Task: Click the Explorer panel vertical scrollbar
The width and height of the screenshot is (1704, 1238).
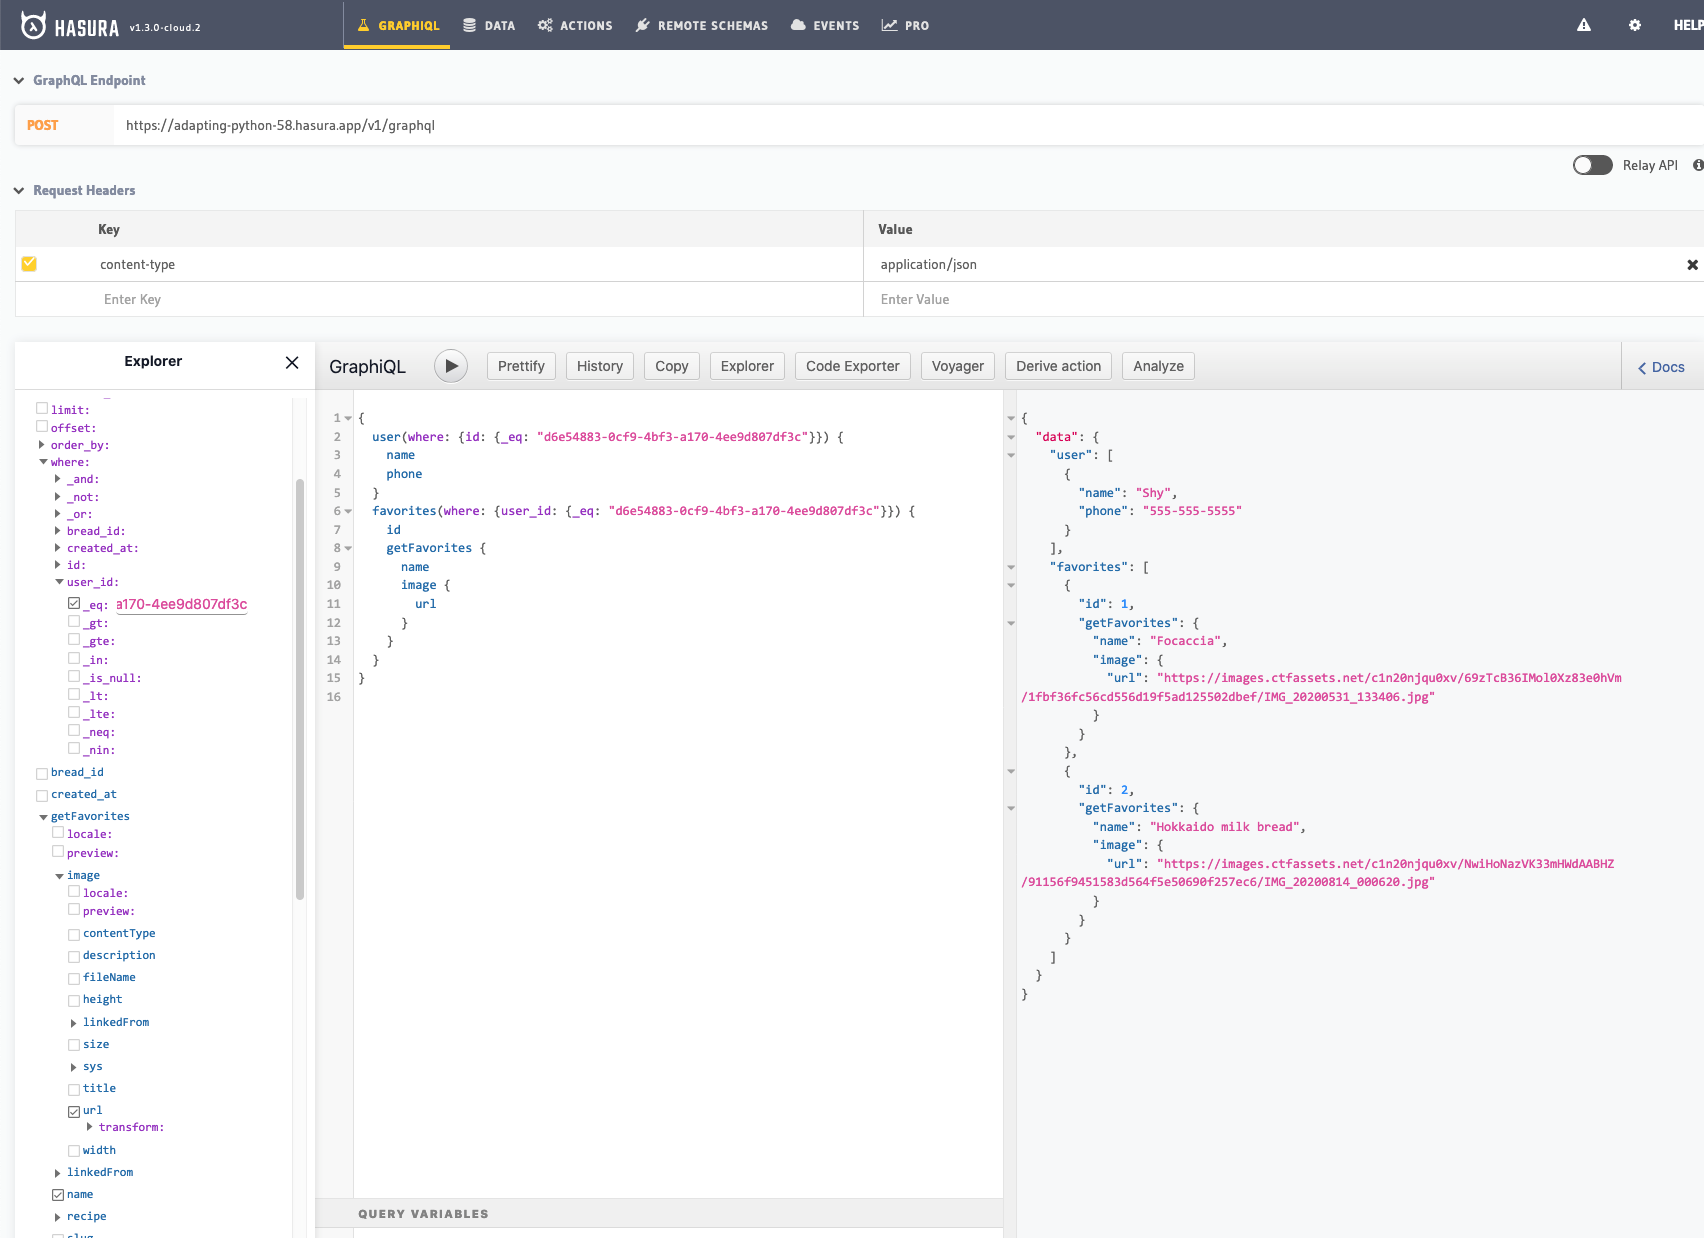Action: click(x=299, y=690)
